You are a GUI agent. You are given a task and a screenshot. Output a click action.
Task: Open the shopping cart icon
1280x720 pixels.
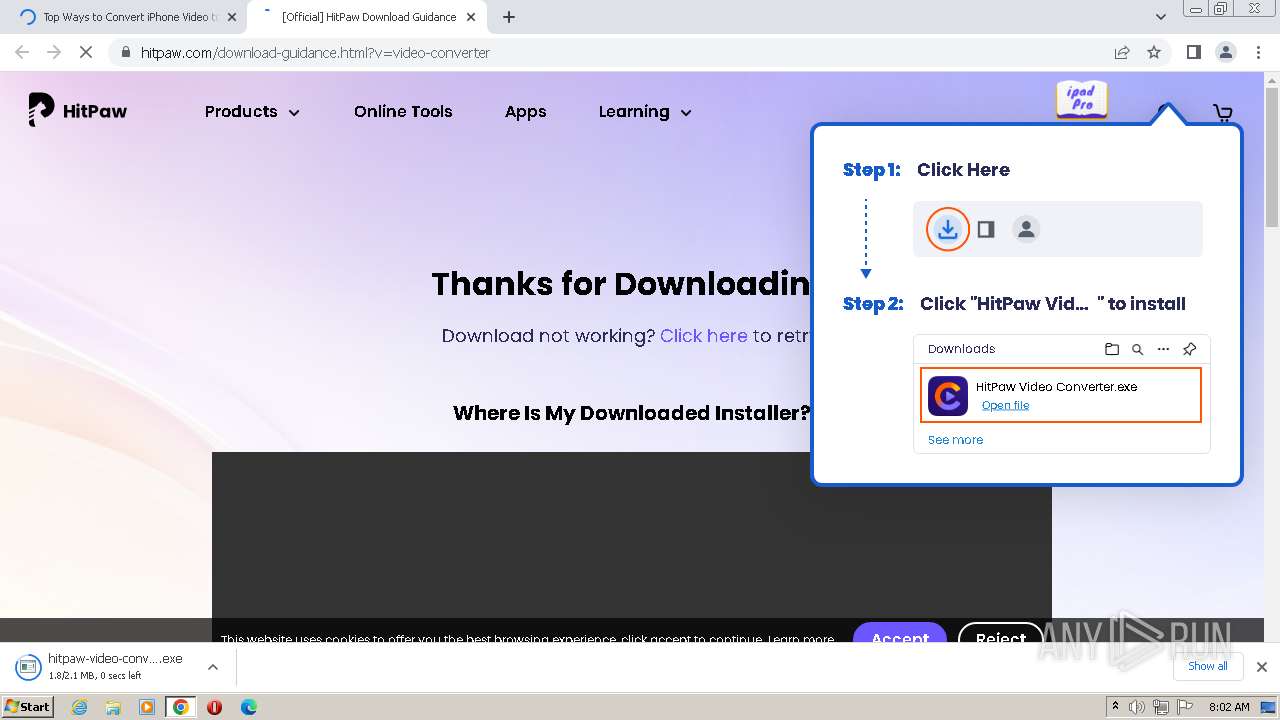[x=1222, y=113]
